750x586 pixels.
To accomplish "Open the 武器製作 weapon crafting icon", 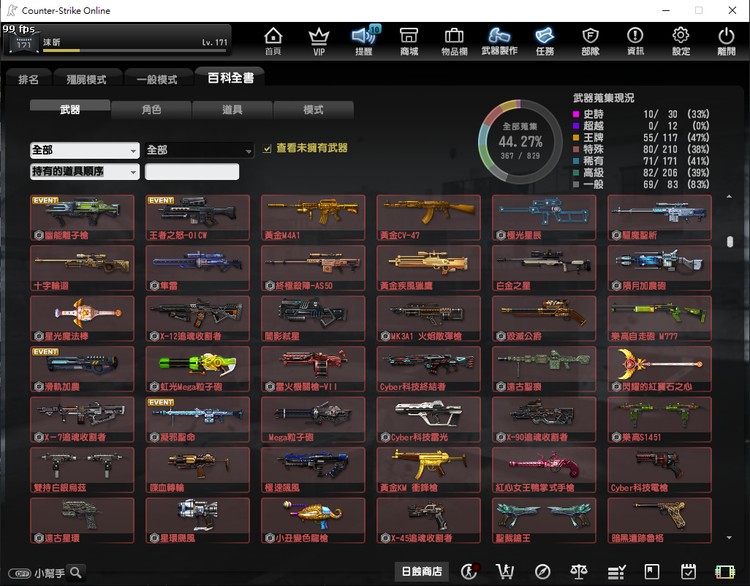I will click(499, 41).
